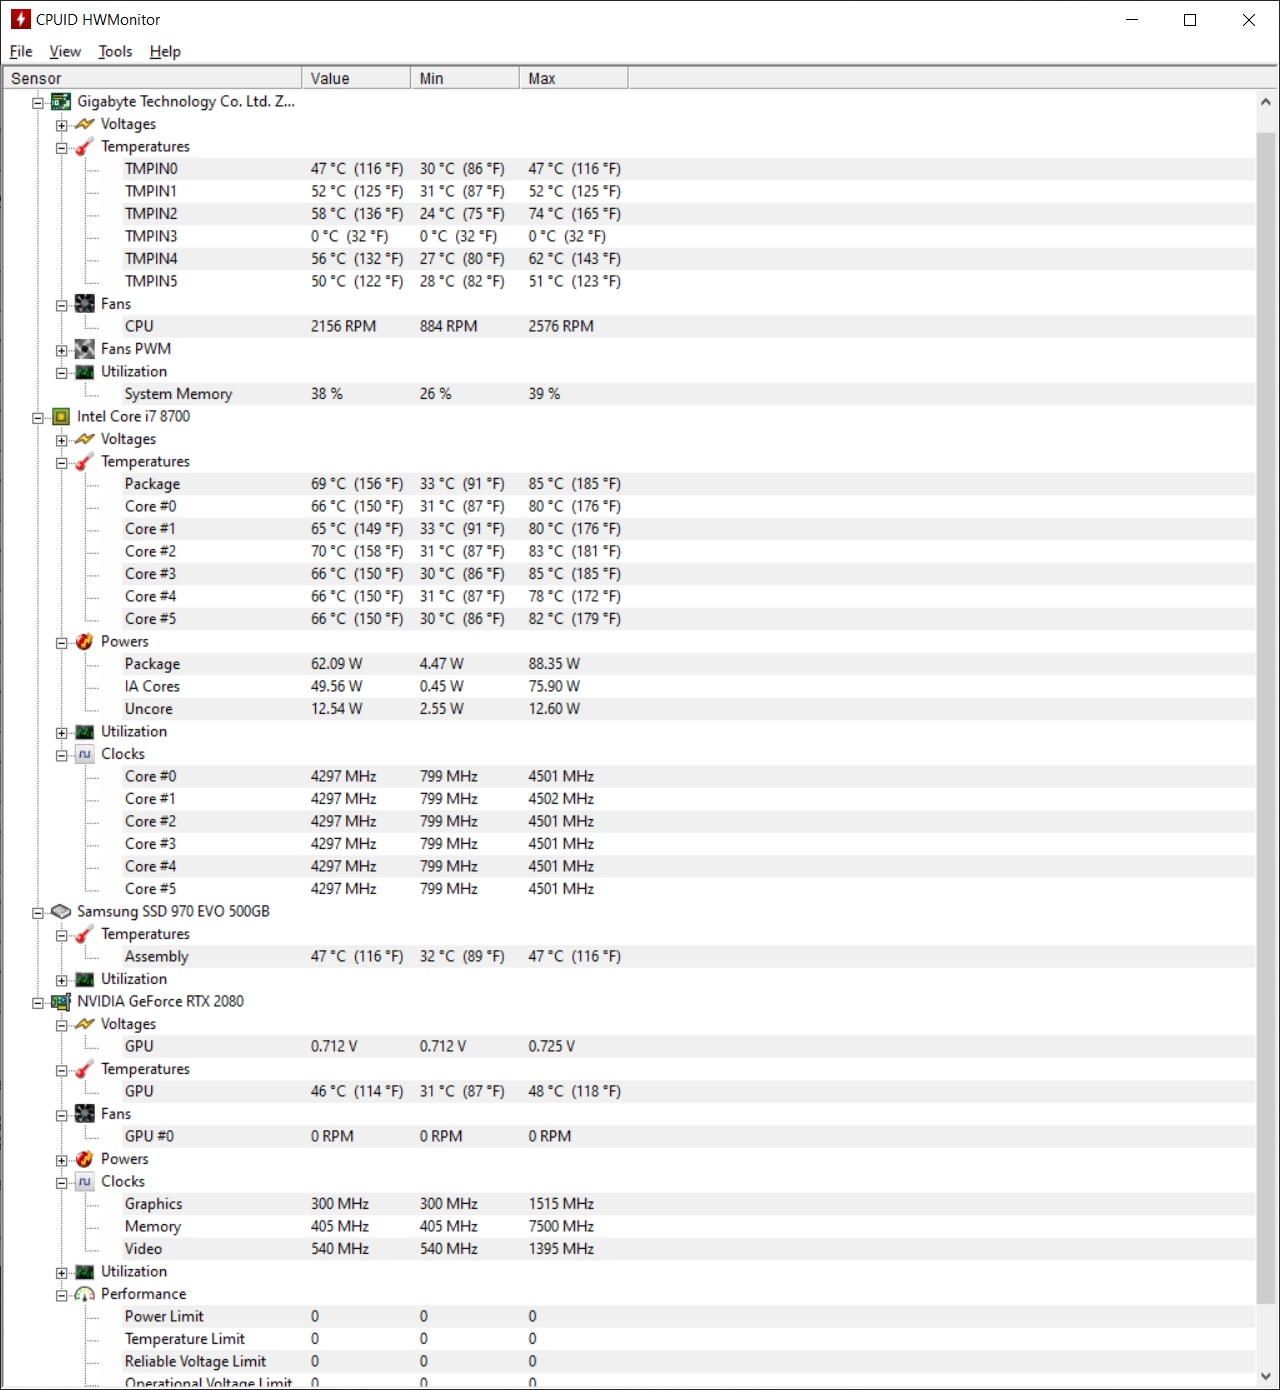Click the vertical scrollbar thumb
The width and height of the screenshot is (1280, 1390).
coord(1266,718)
